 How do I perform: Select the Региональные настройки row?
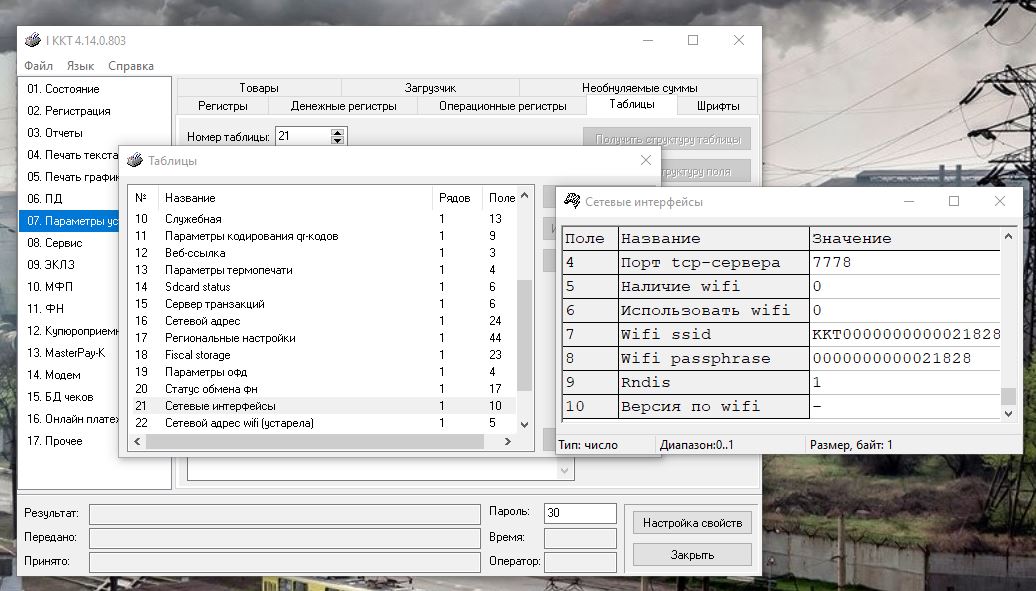point(322,338)
